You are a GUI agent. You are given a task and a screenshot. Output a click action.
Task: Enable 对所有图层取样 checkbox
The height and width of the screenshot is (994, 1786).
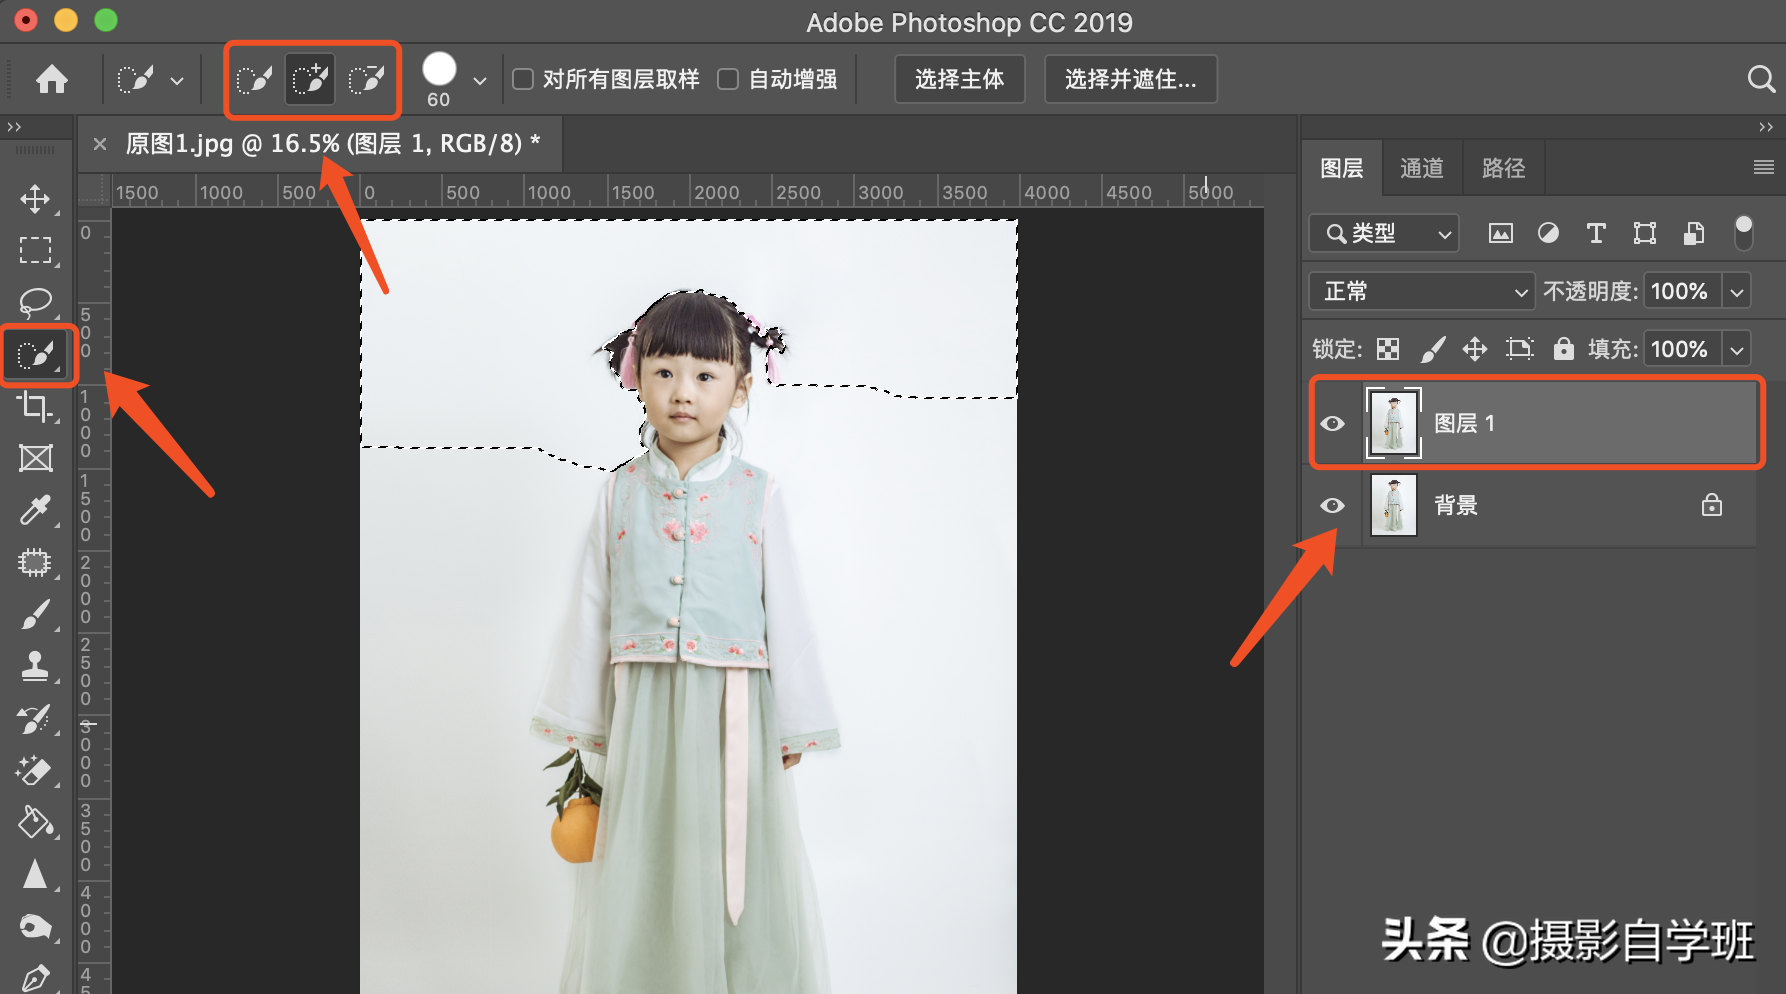(523, 79)
